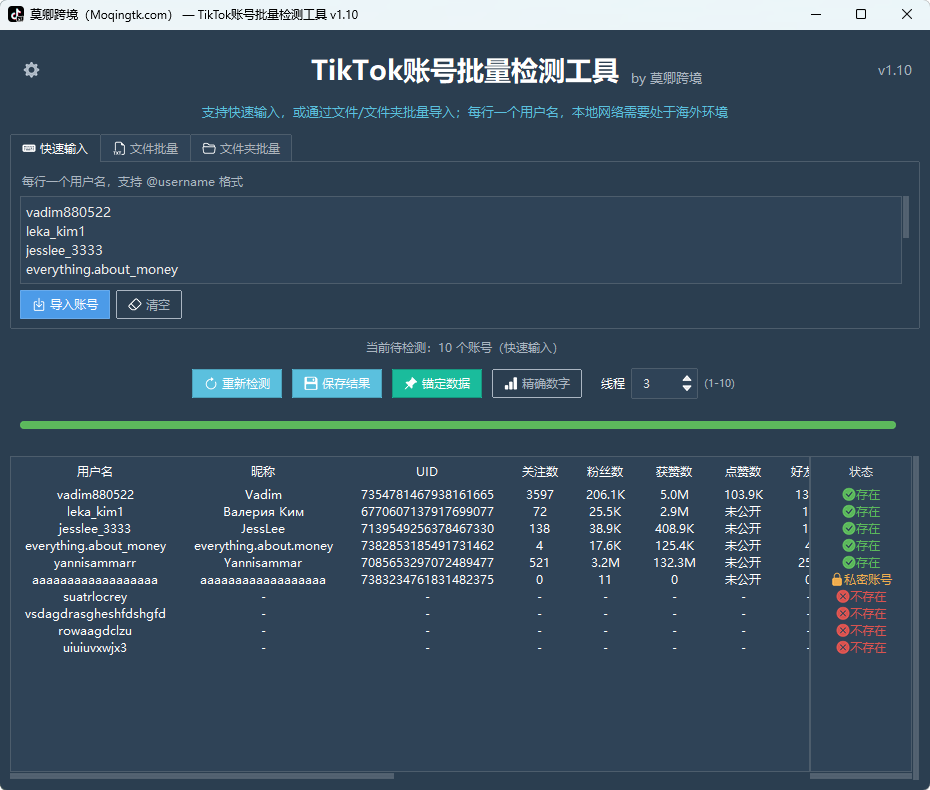The image size is (930, 790).
Task: Switch to the 文件批量 tab
Action: pyautogui.click(x=146, y=149)
